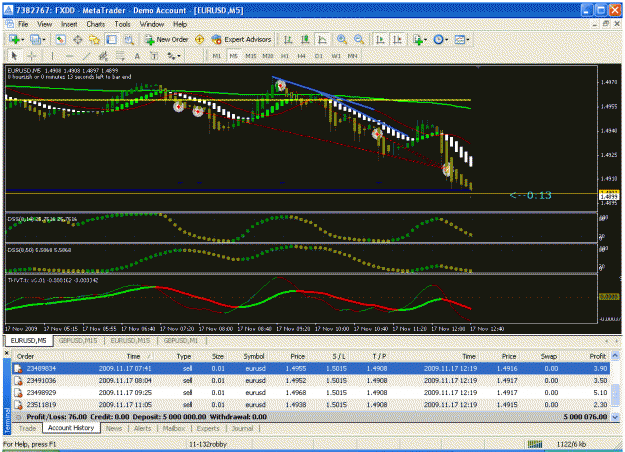Switch to line chart icon
This screenshot has height=452, width=625.
322,39
